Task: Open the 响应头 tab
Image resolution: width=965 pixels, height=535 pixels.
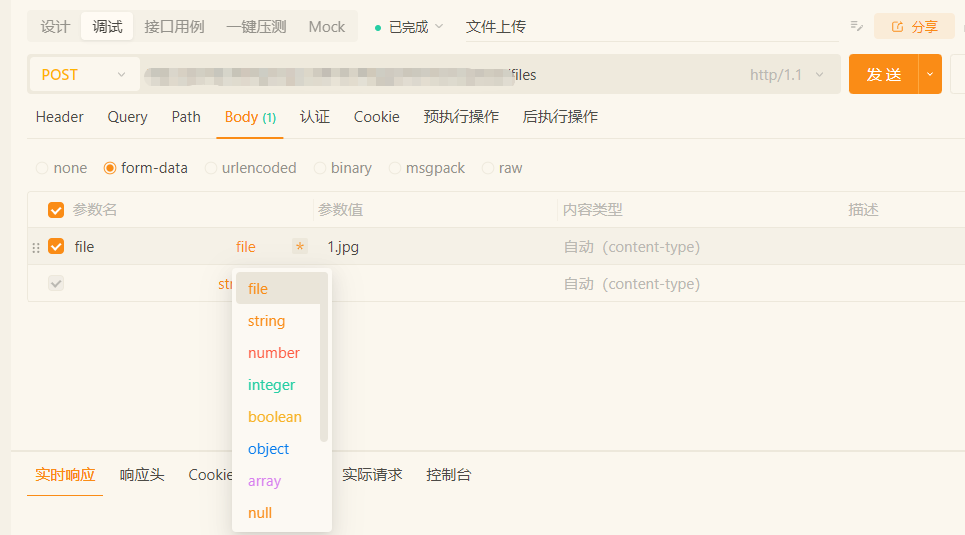Action: pyautogui.click(x=142, y=475)
